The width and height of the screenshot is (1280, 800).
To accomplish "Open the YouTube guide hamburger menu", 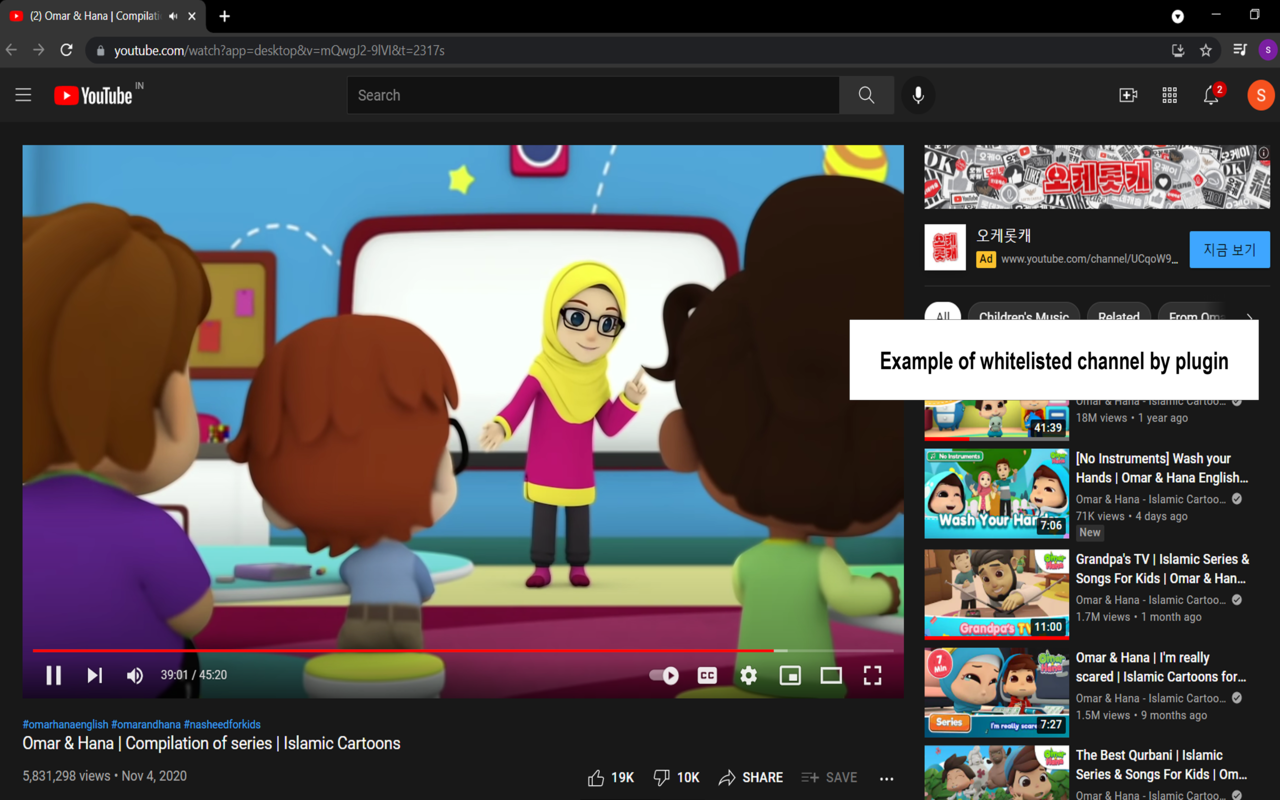I will (x=23, y=95).
